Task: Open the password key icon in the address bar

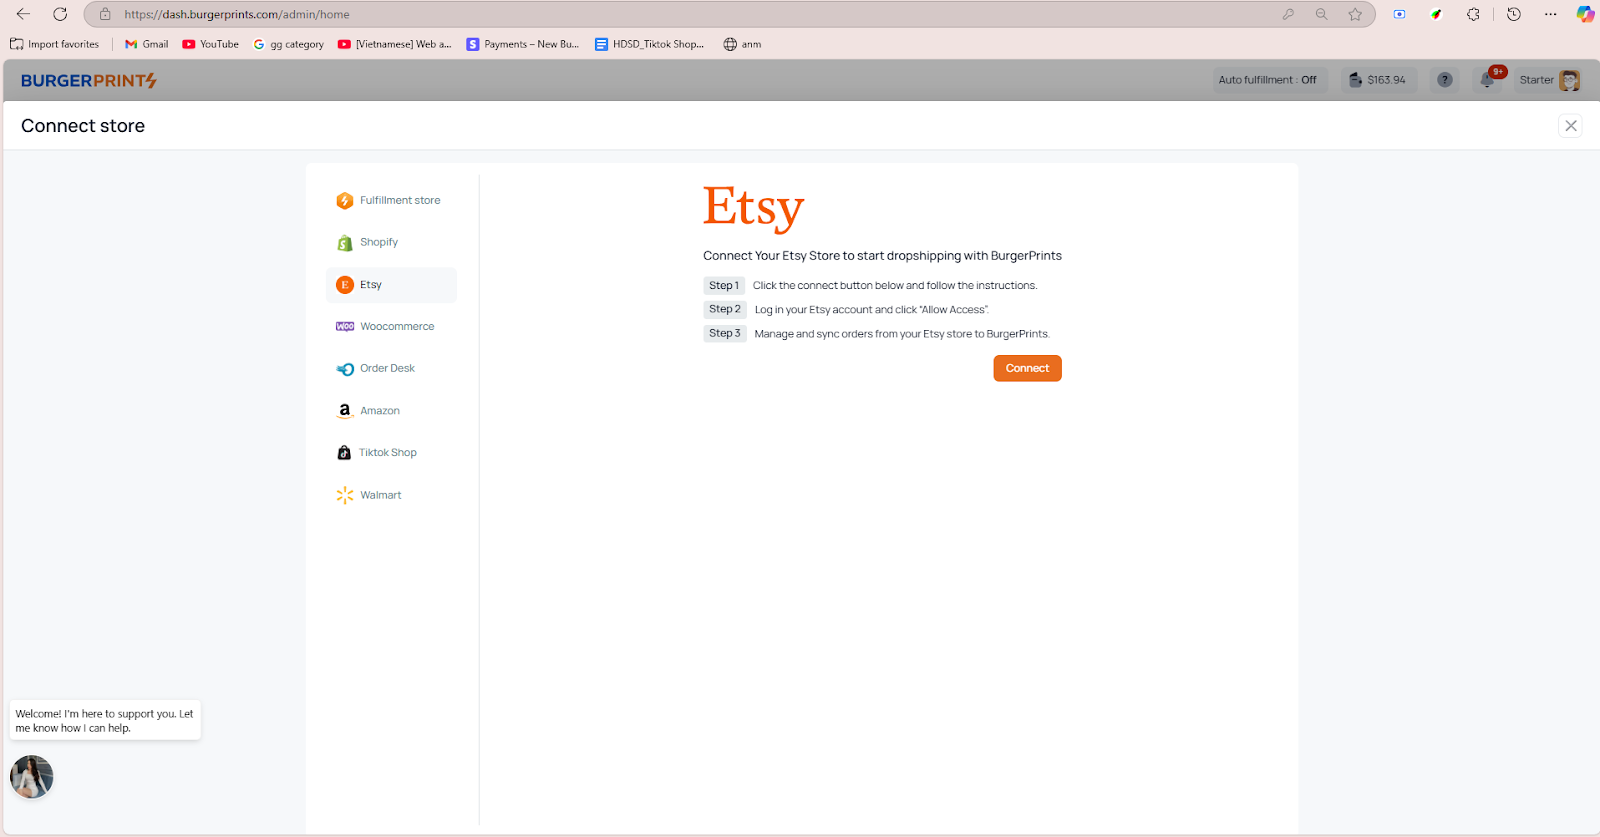Action: (x=1288, y=14)
